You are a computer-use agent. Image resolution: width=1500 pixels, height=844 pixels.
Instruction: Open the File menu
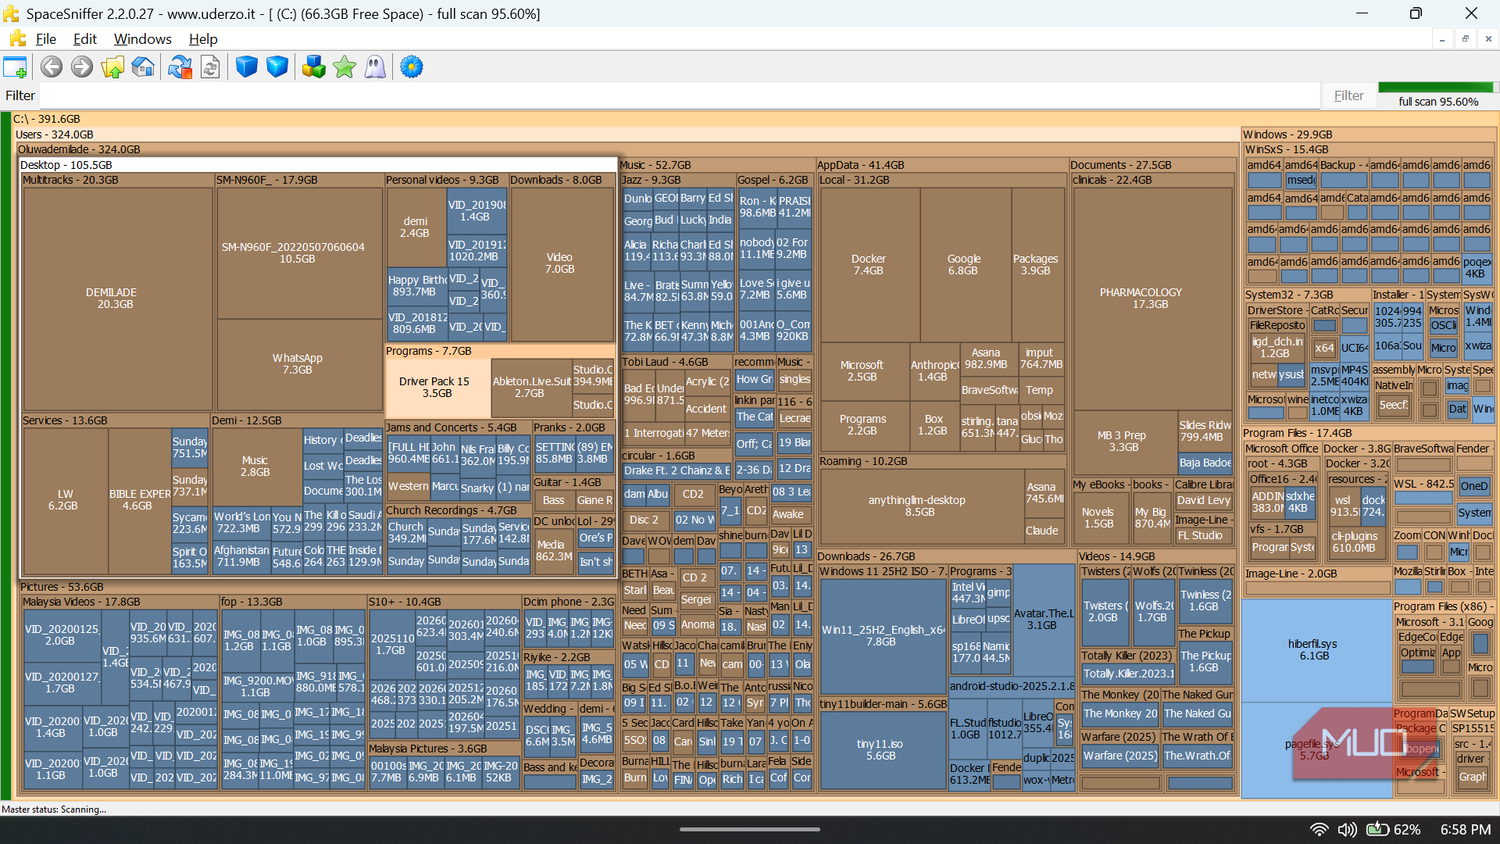(46, 39)
